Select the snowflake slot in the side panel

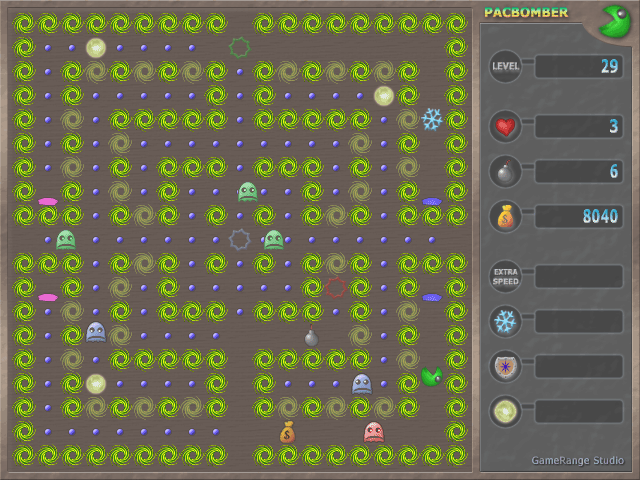point(505,321)
